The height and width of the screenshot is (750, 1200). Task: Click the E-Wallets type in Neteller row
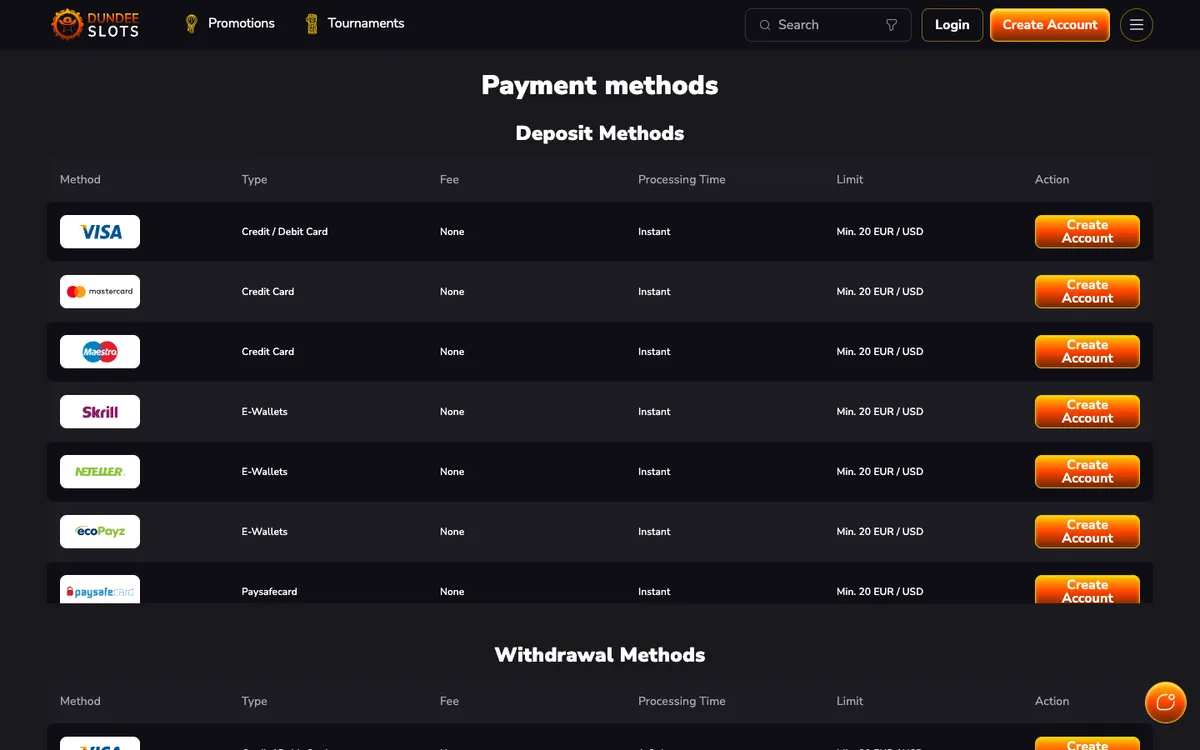[x=265, y=472]
